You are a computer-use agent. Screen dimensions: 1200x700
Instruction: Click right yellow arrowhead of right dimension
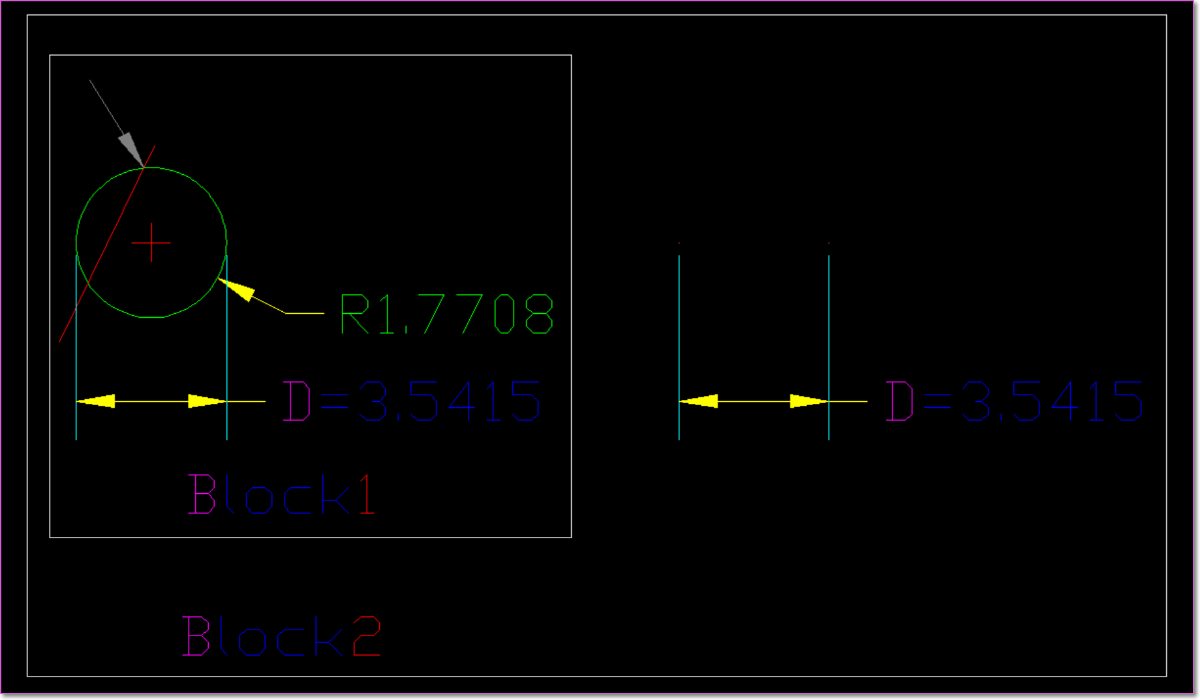(809, 401)
